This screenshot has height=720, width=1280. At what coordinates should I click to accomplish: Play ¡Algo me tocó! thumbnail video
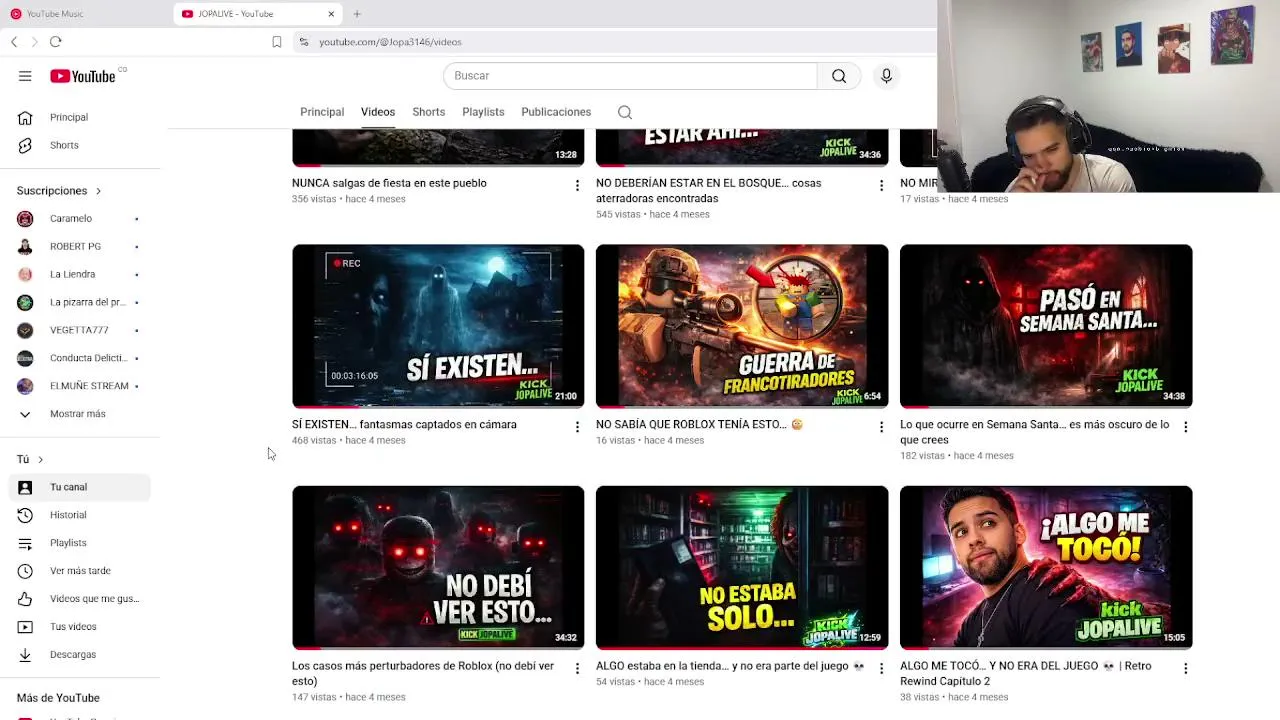1046,568
